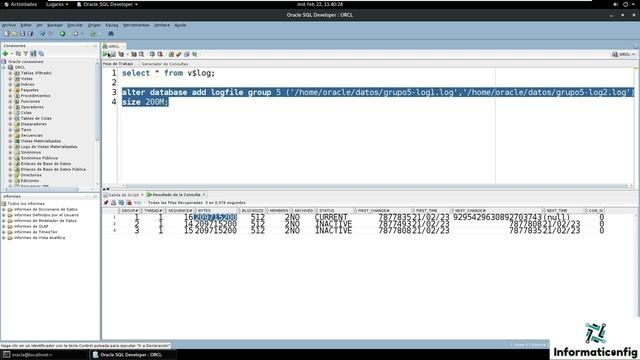Click the New file icon in main toolbar

(x=7, y=34)
